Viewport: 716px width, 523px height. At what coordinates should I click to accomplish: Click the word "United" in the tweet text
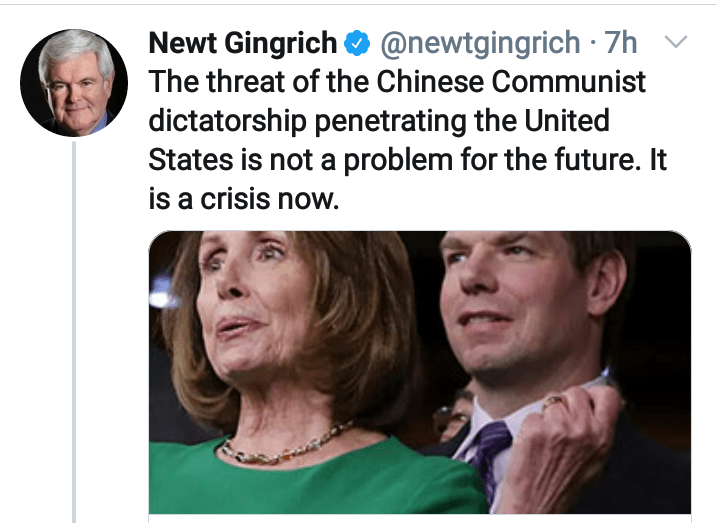pyautogui.click(x=567, y=120)
